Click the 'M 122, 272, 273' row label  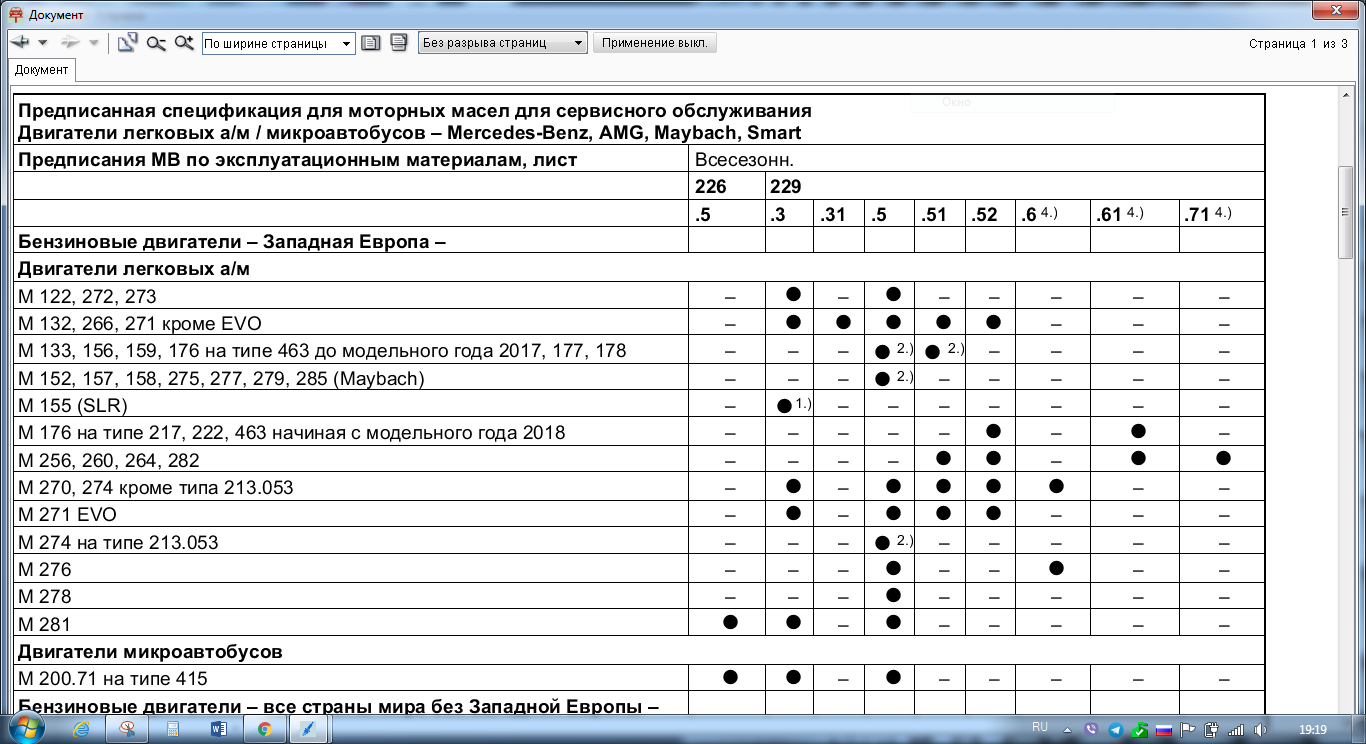[x=87, y=296]
